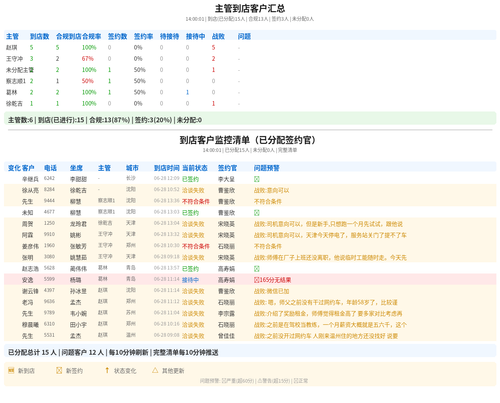Screen dimensions: 500x403
Task: Click red warning icon before 165分无结果
Action: pos(256,280)
